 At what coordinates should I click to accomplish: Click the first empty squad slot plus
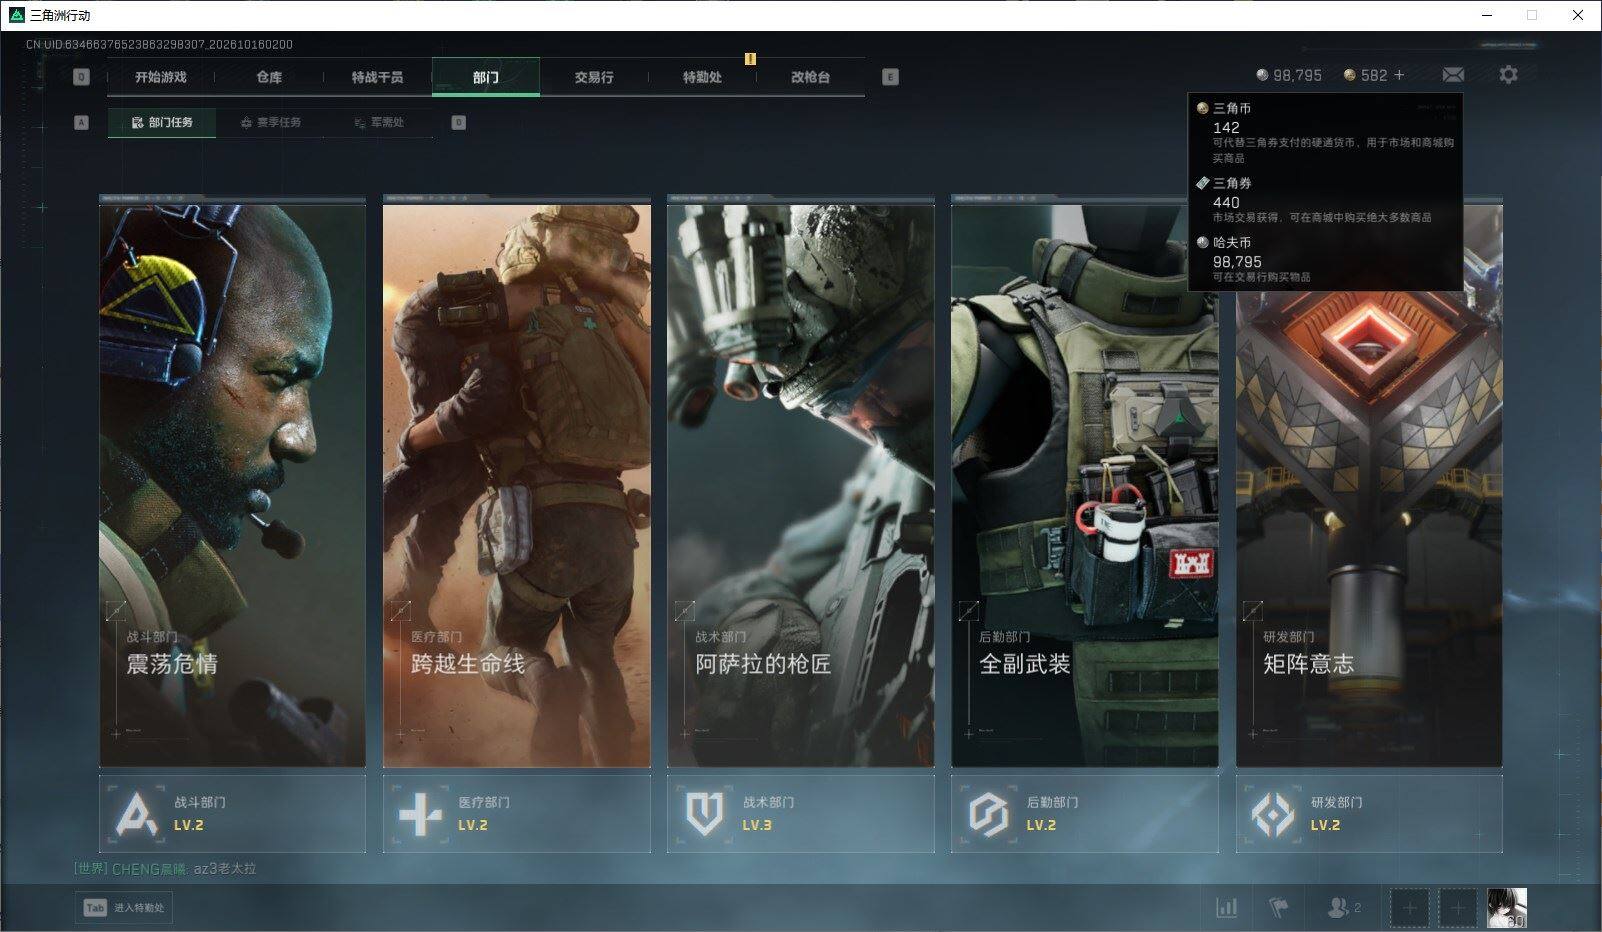(1409, 908)
